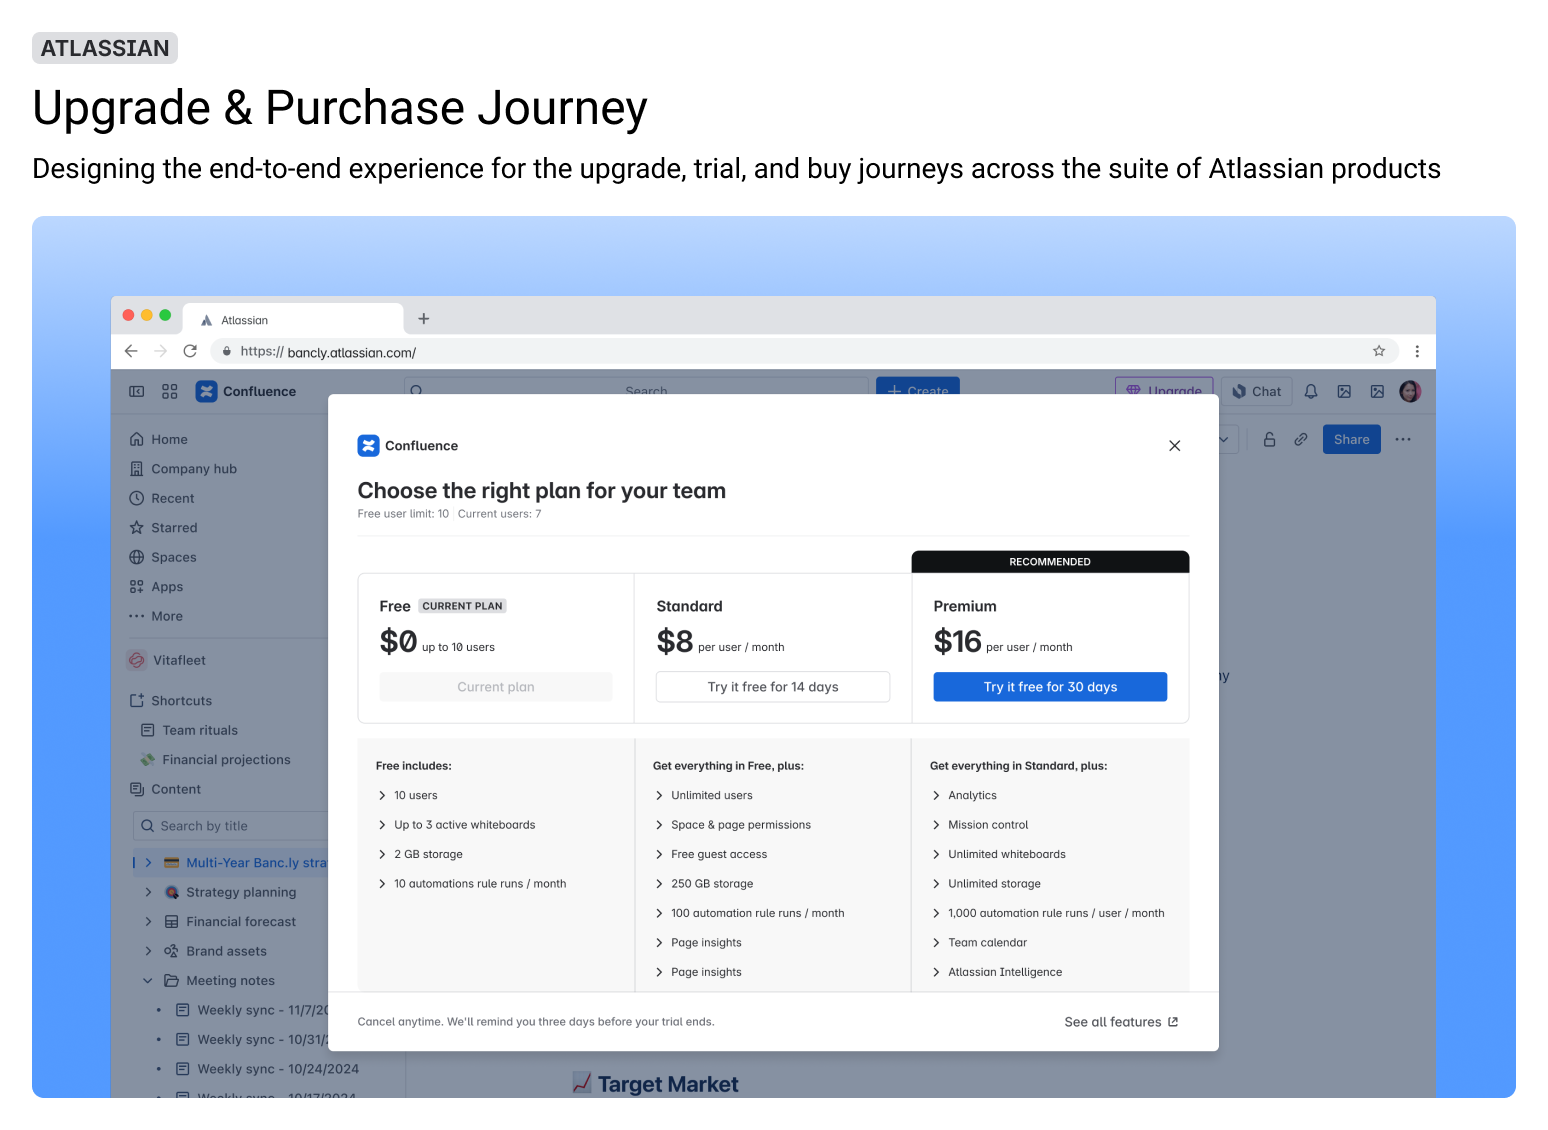Collapse the left sidebar panel
The width and height of the screenshot is (1548, 1130).
(x=136, y=391)
